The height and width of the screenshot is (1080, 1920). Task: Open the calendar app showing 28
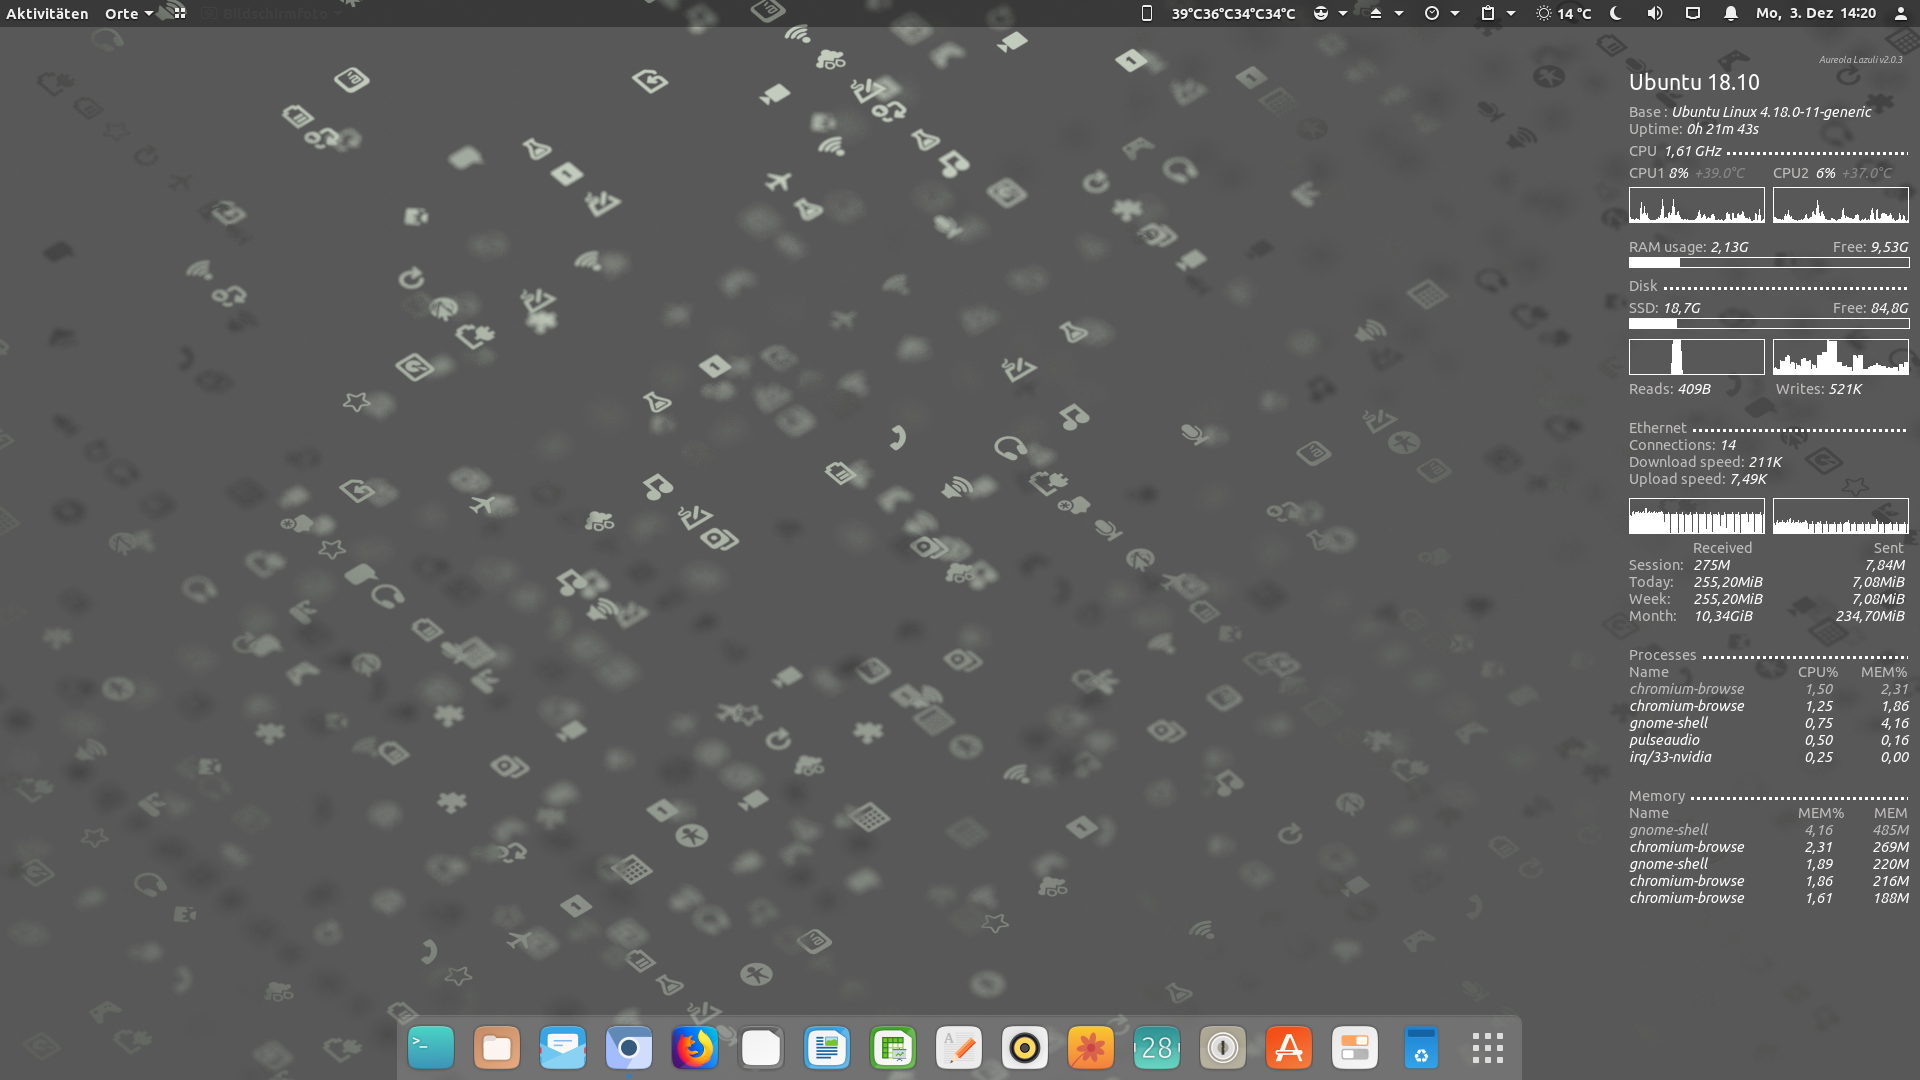click(1157, 1048)
